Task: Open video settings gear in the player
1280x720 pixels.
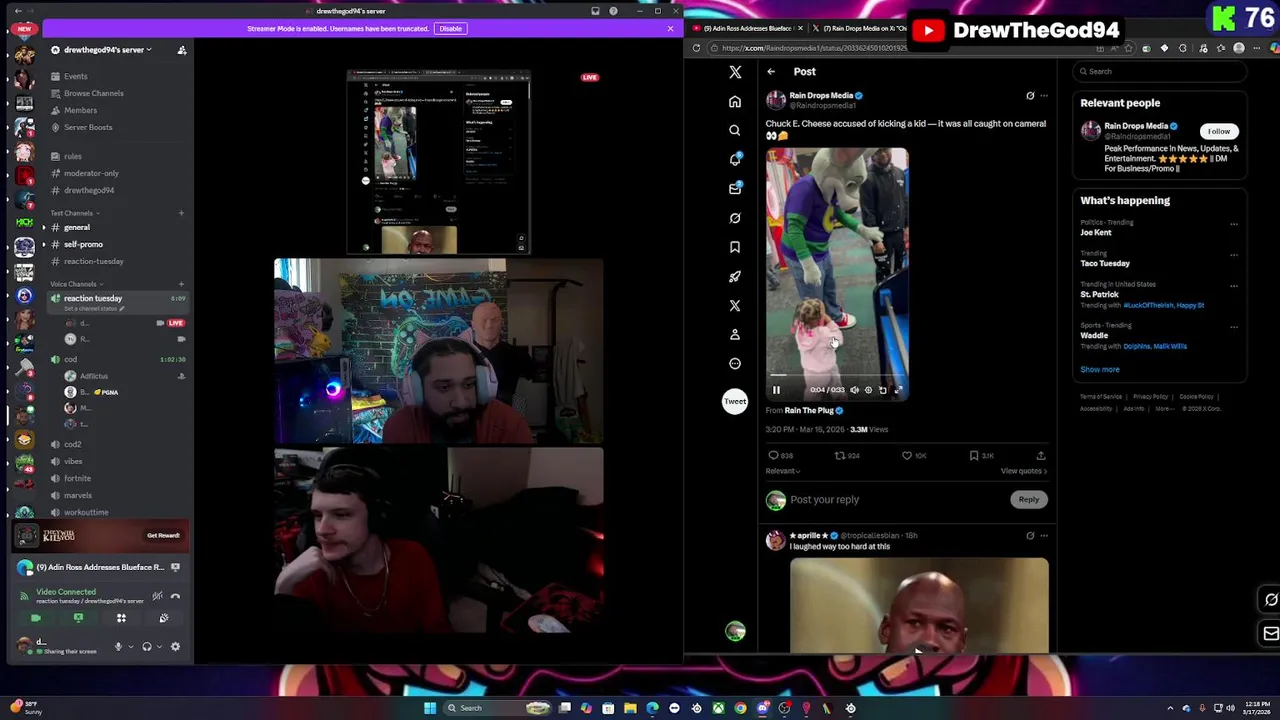Action: (868, 390)
